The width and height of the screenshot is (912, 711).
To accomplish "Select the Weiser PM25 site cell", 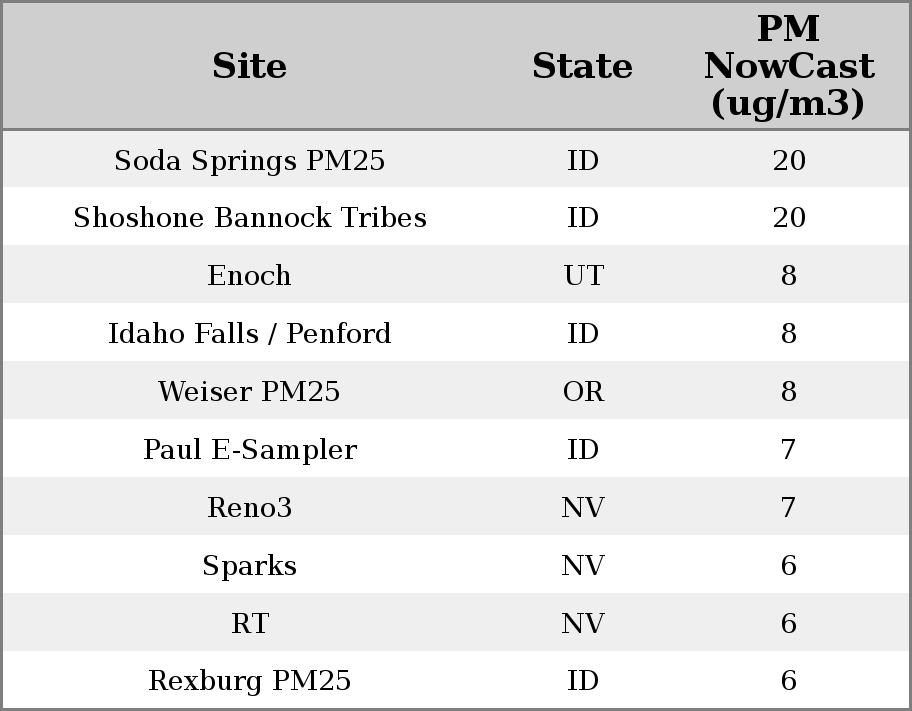I will (249, 392).
